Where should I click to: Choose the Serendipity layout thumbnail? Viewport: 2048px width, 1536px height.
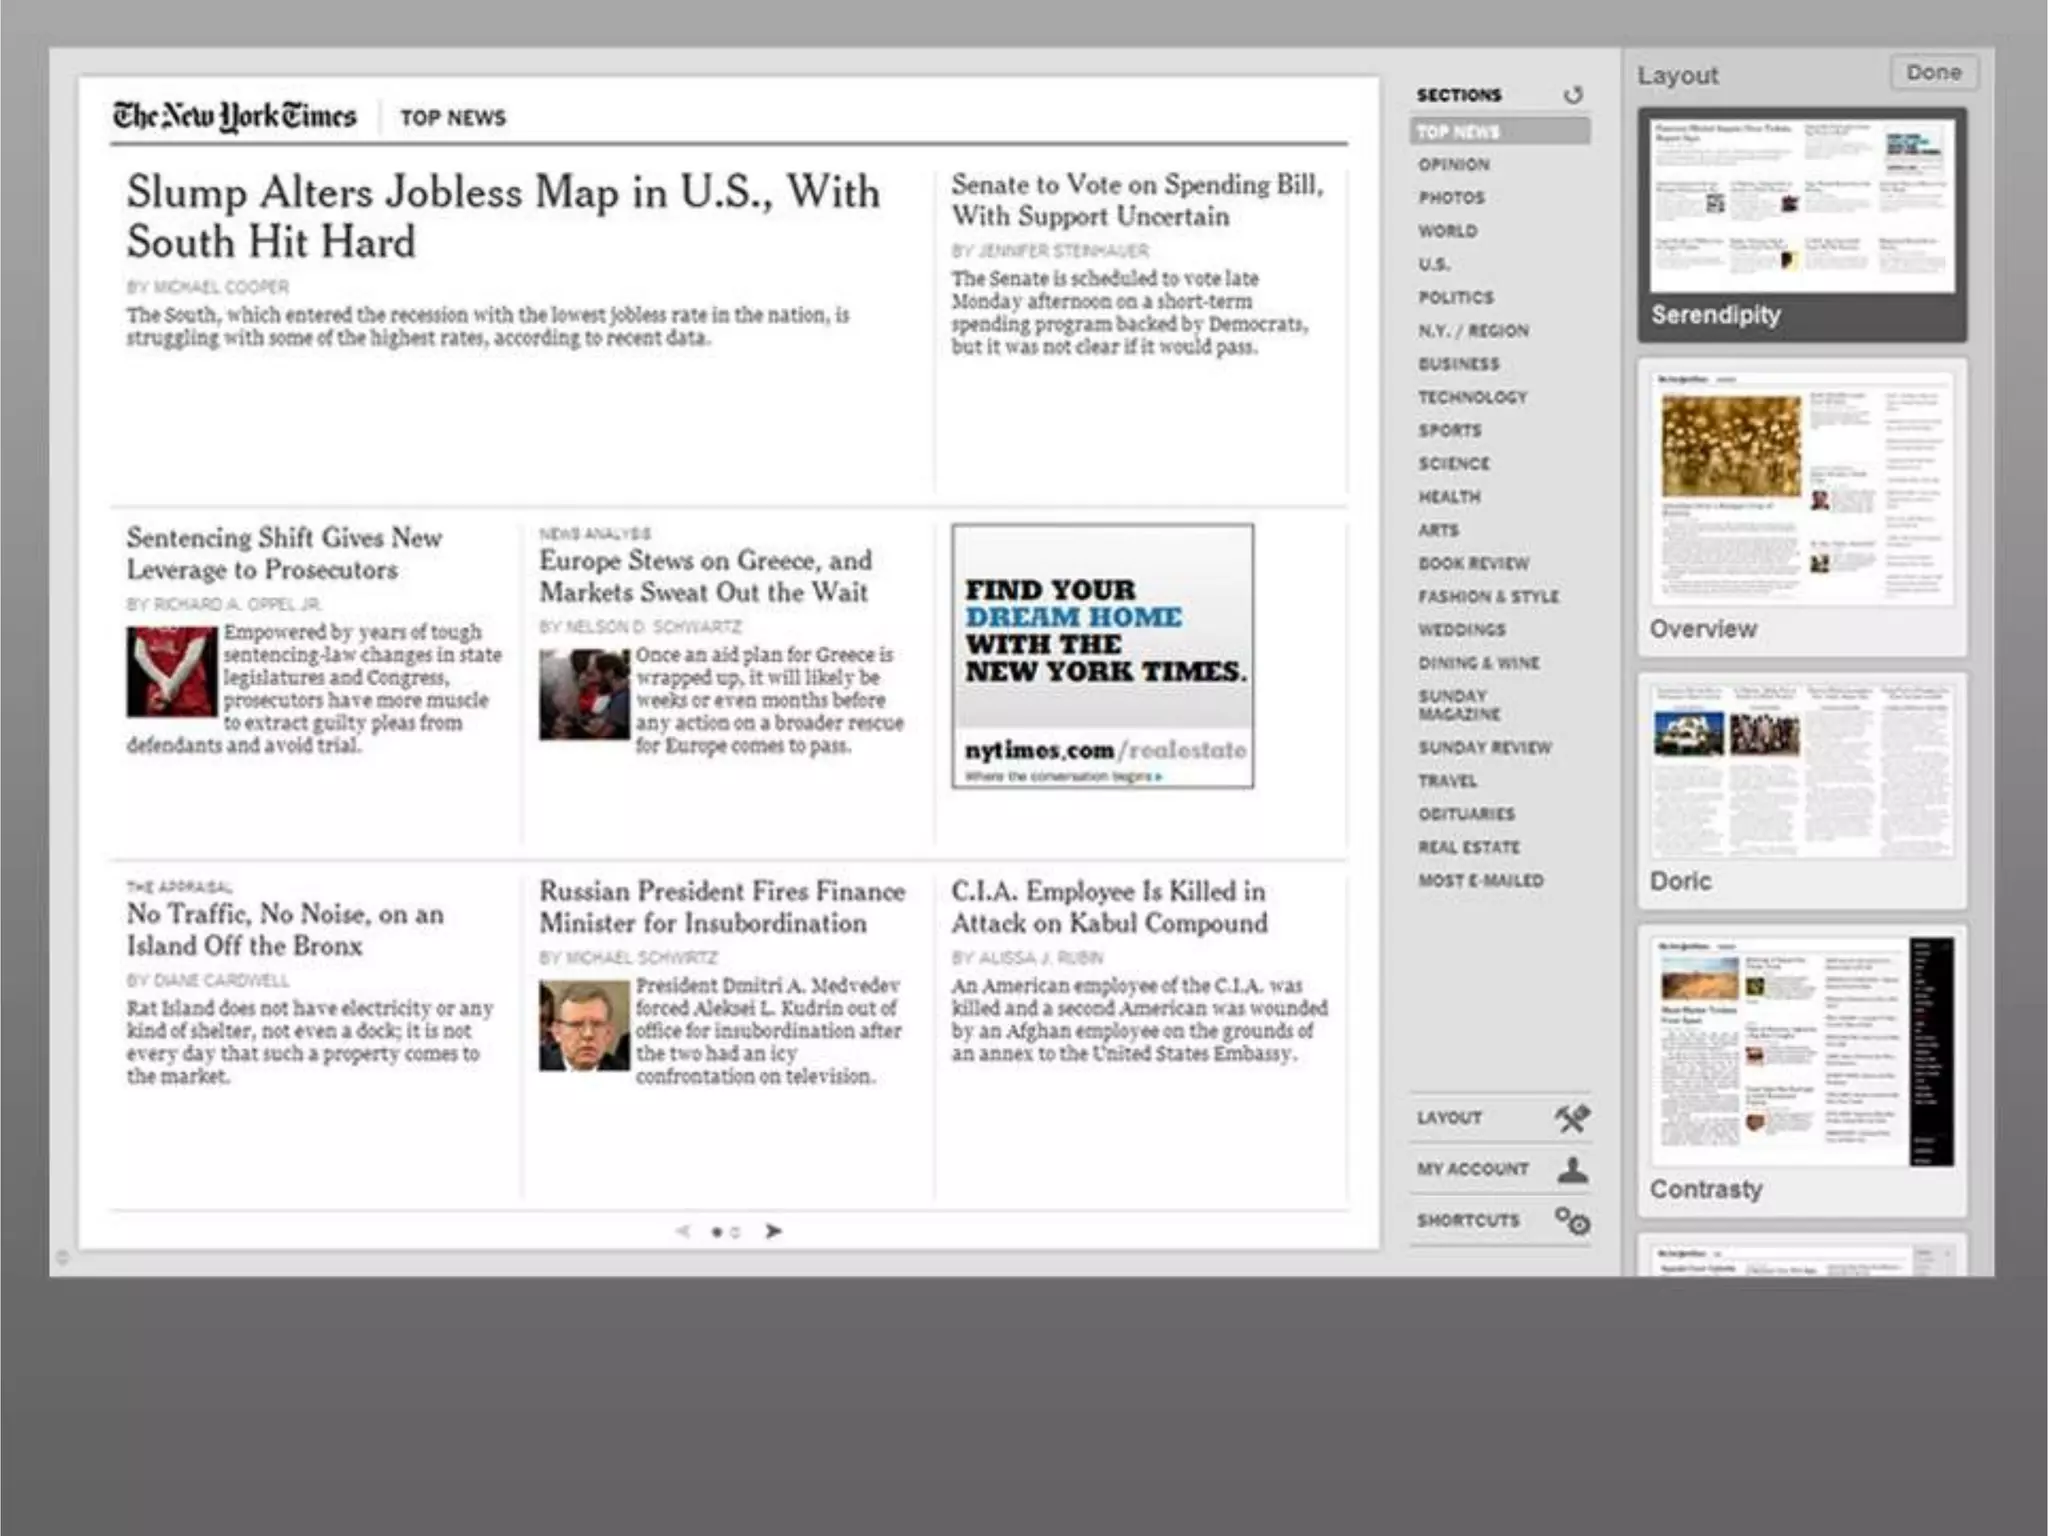(x=1802, y=207)
